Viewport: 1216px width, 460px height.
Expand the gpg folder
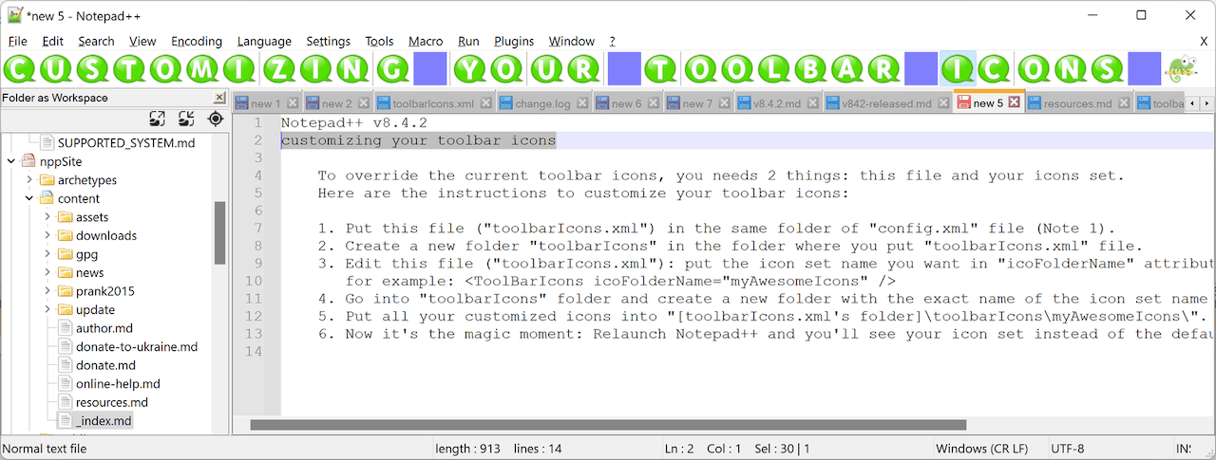click(x=48, y=254)
